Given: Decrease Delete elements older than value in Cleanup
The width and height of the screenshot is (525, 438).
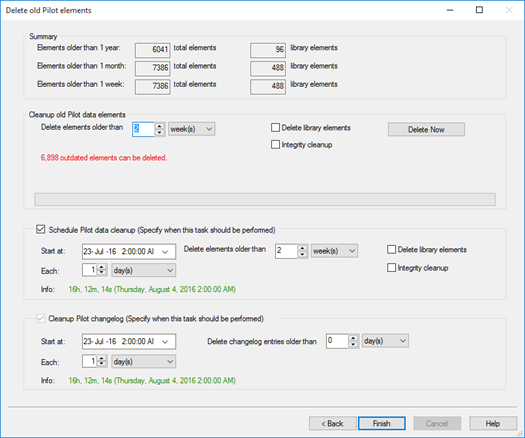Looking at the screenshot, I should click(x=160, y=133).
